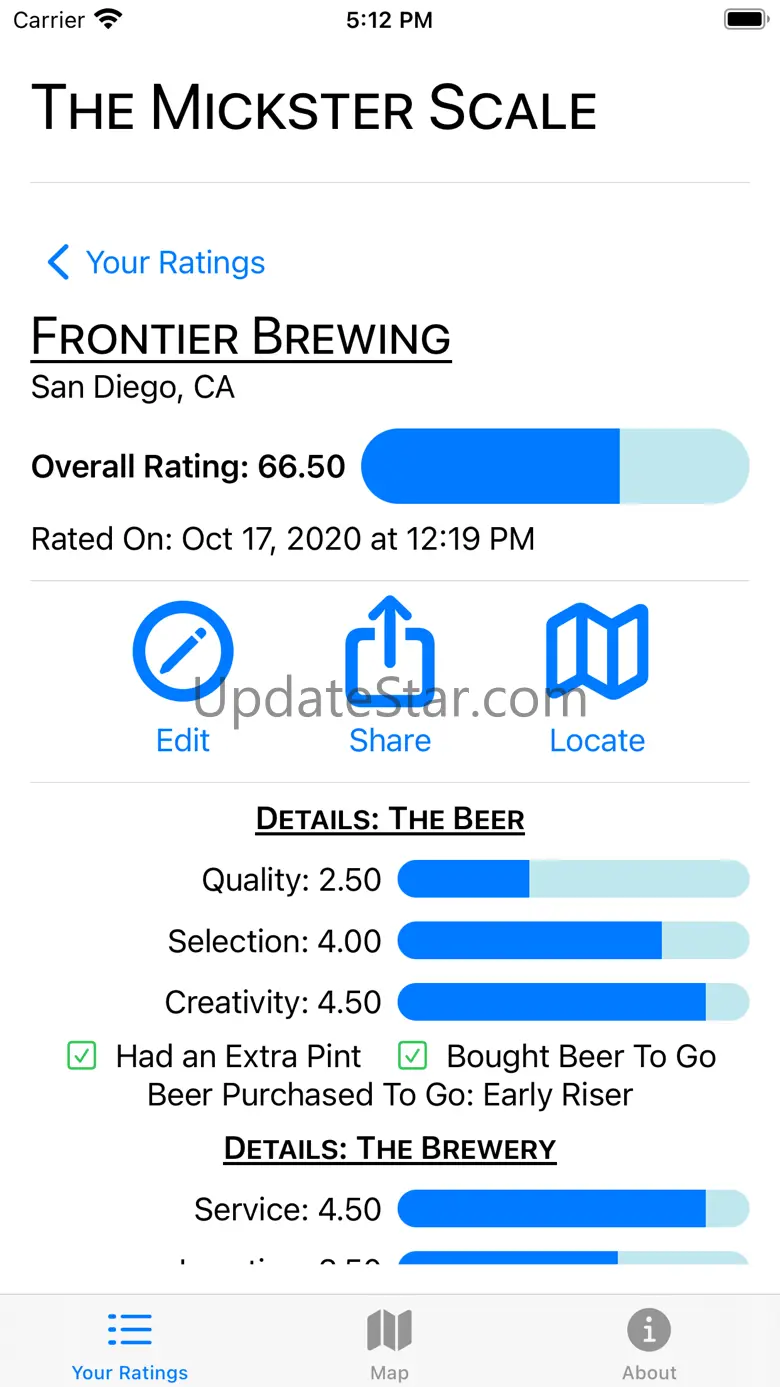The width and height of the screenshot is (780, 1387).
Task: Tap the About info icon
Action: (x=649, y=1330)
